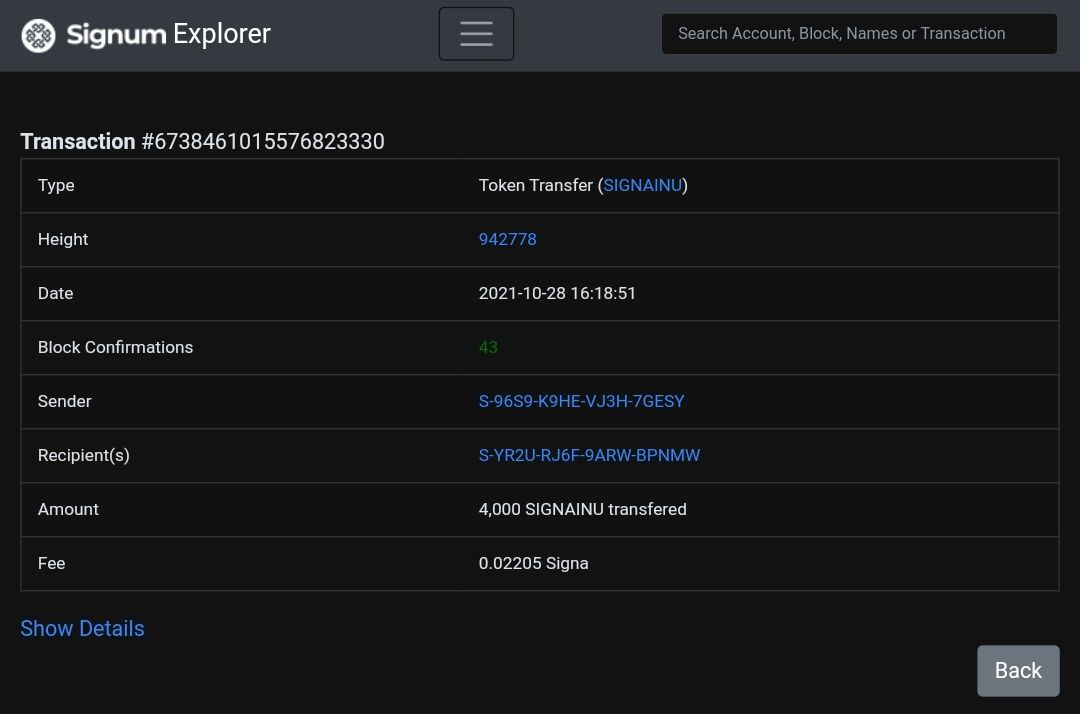Expand Show Details section
1080x714 pixels.
tap(83, 629)
